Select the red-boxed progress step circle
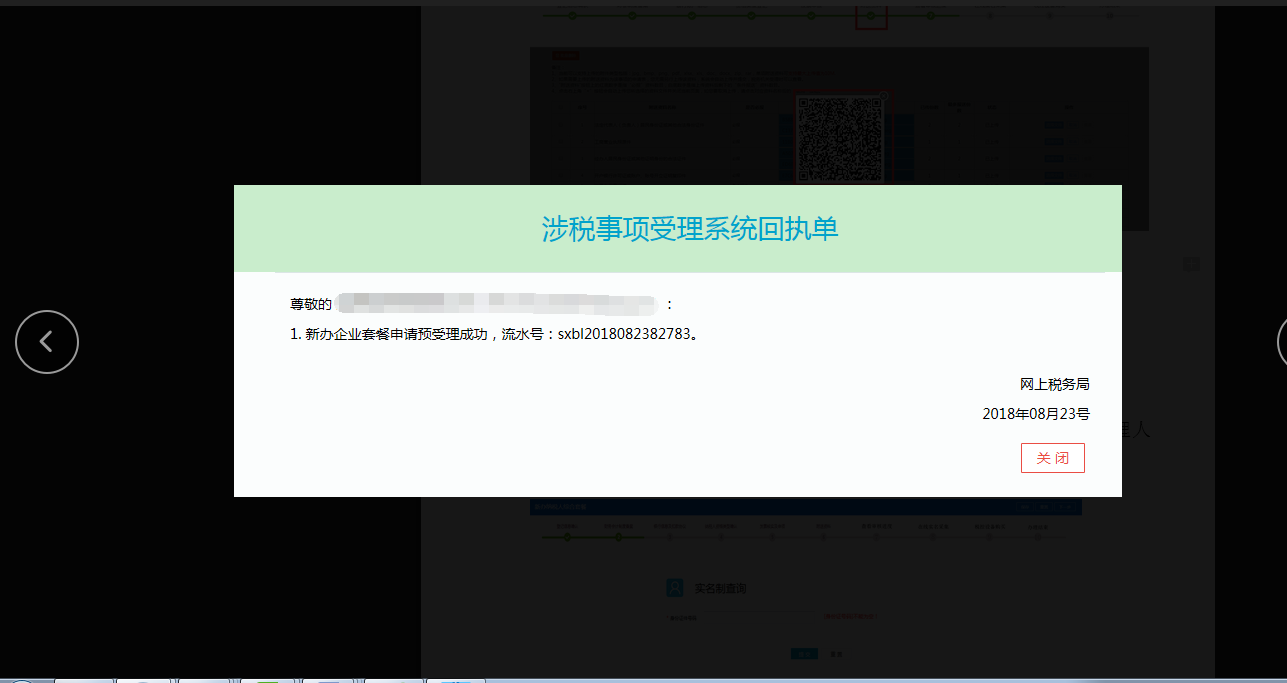Viewport: 1287px width, 683px height. [871, 16]
